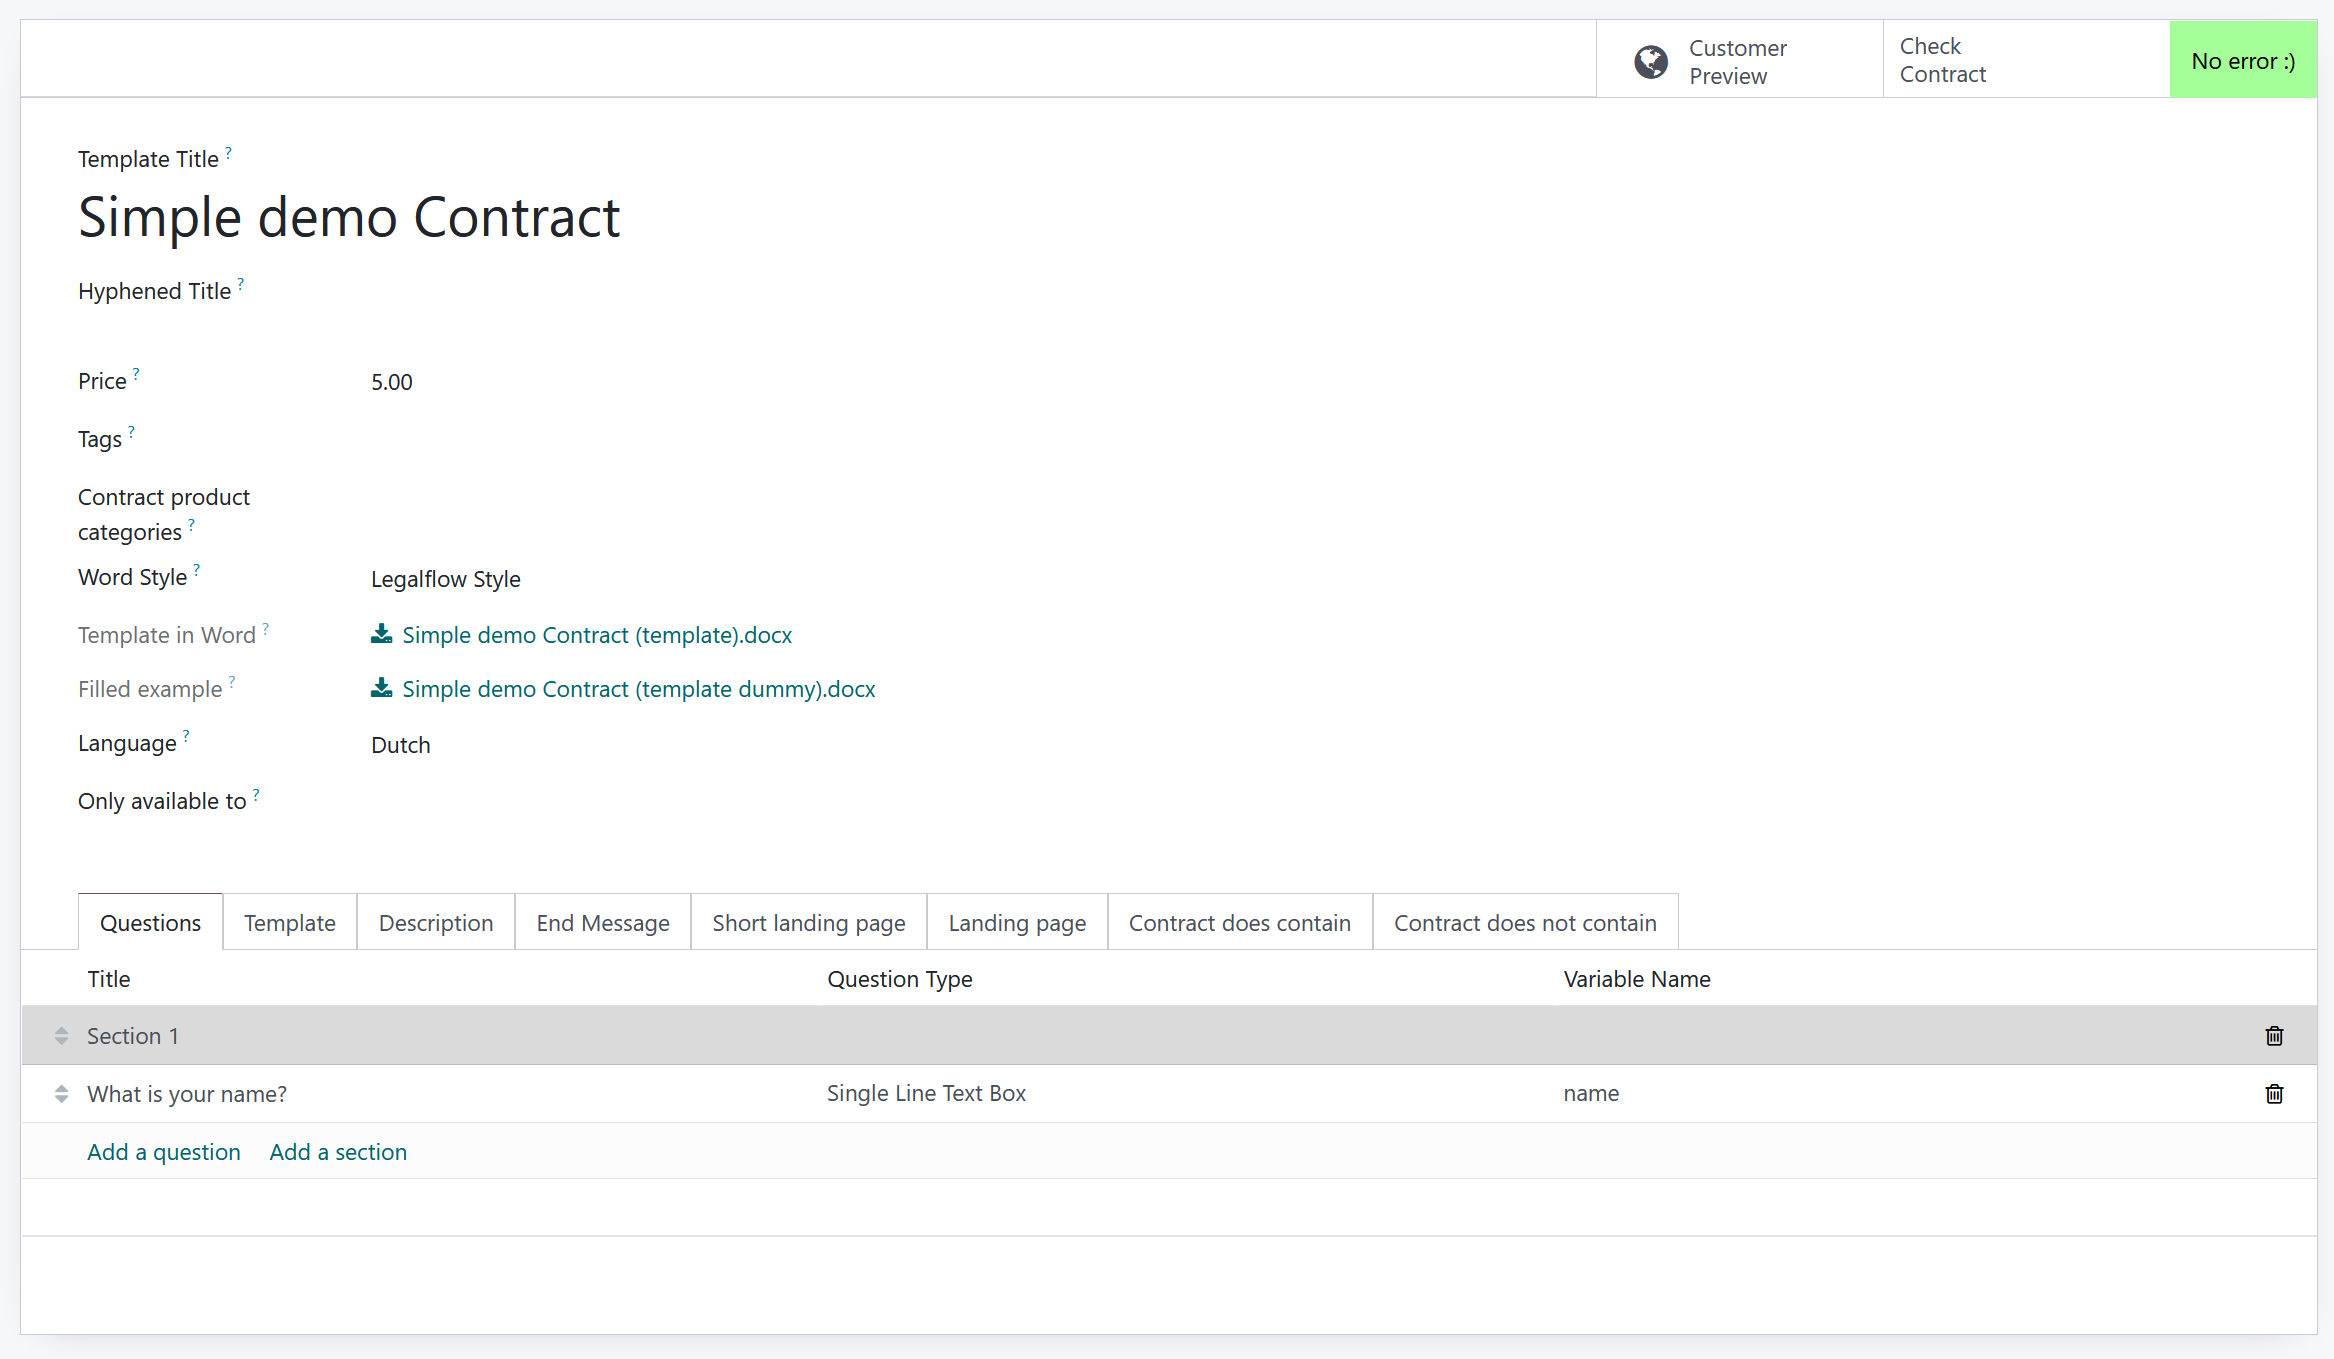Open the Language dropdown set to Dutch

click(x=399, y=744)
